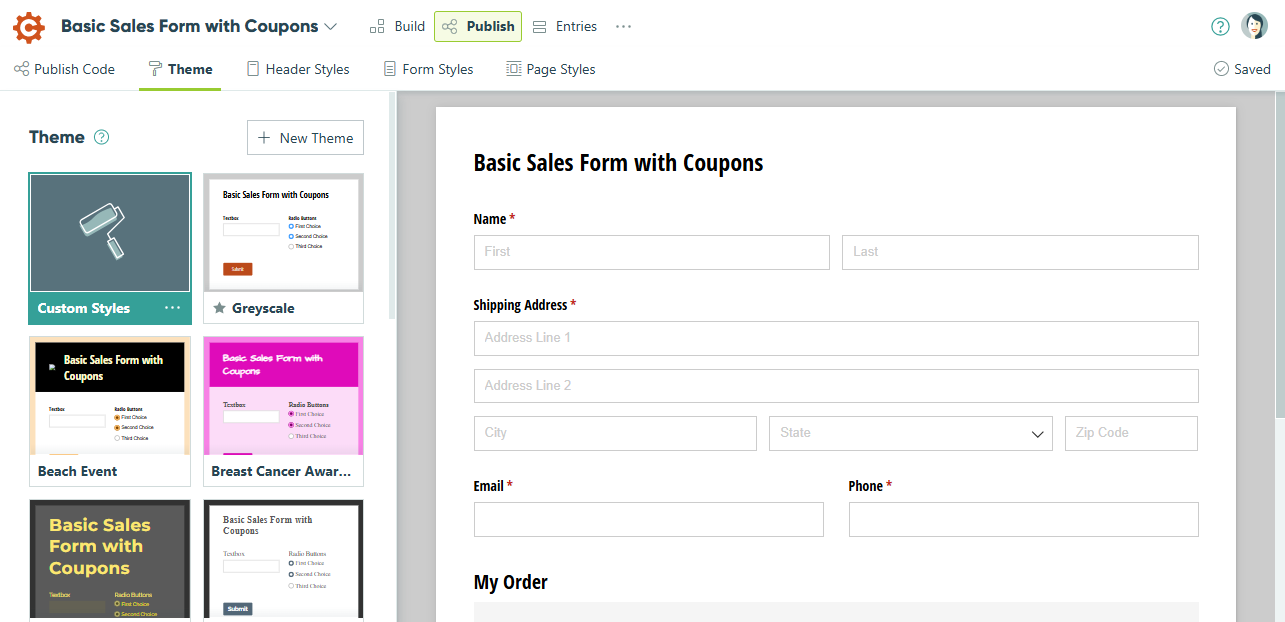Click the theme panel scrollbar
The height and width of the screenshot is (622, 1285).
pos(392,207)
